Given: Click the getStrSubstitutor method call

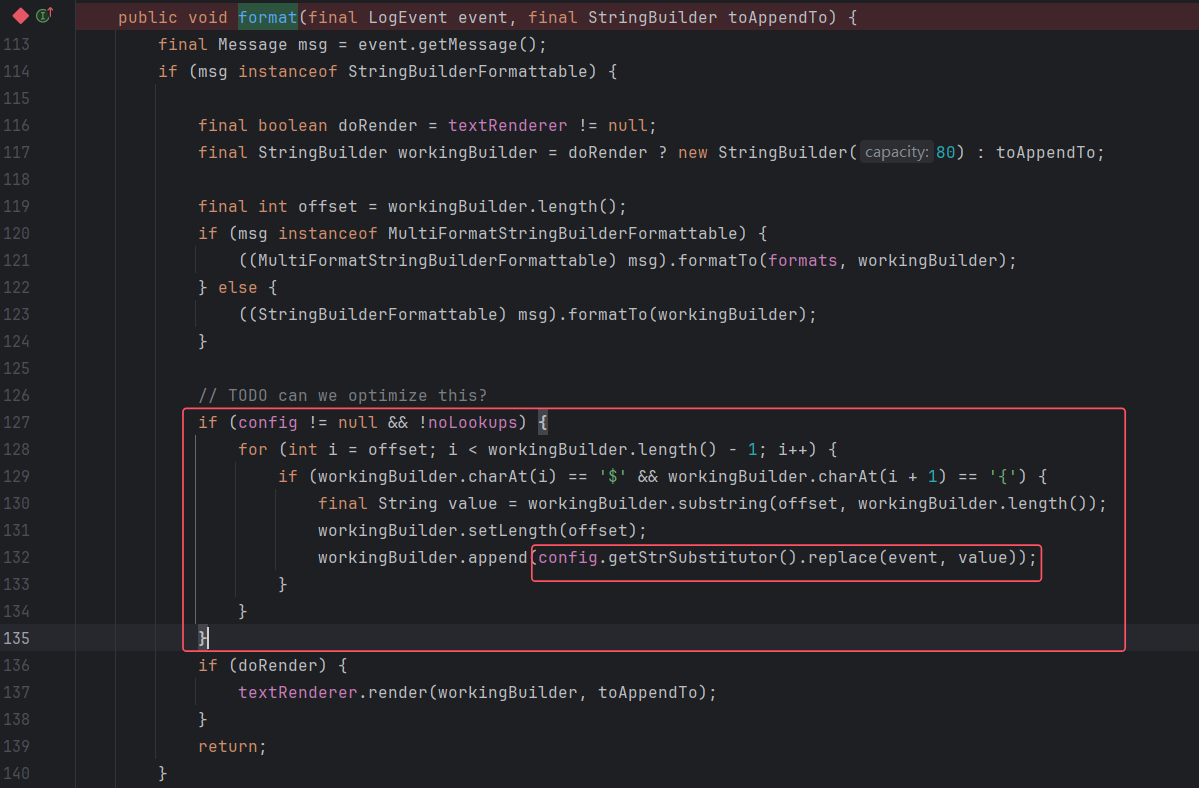Looking at the screenshot, I should click(688, 557).
